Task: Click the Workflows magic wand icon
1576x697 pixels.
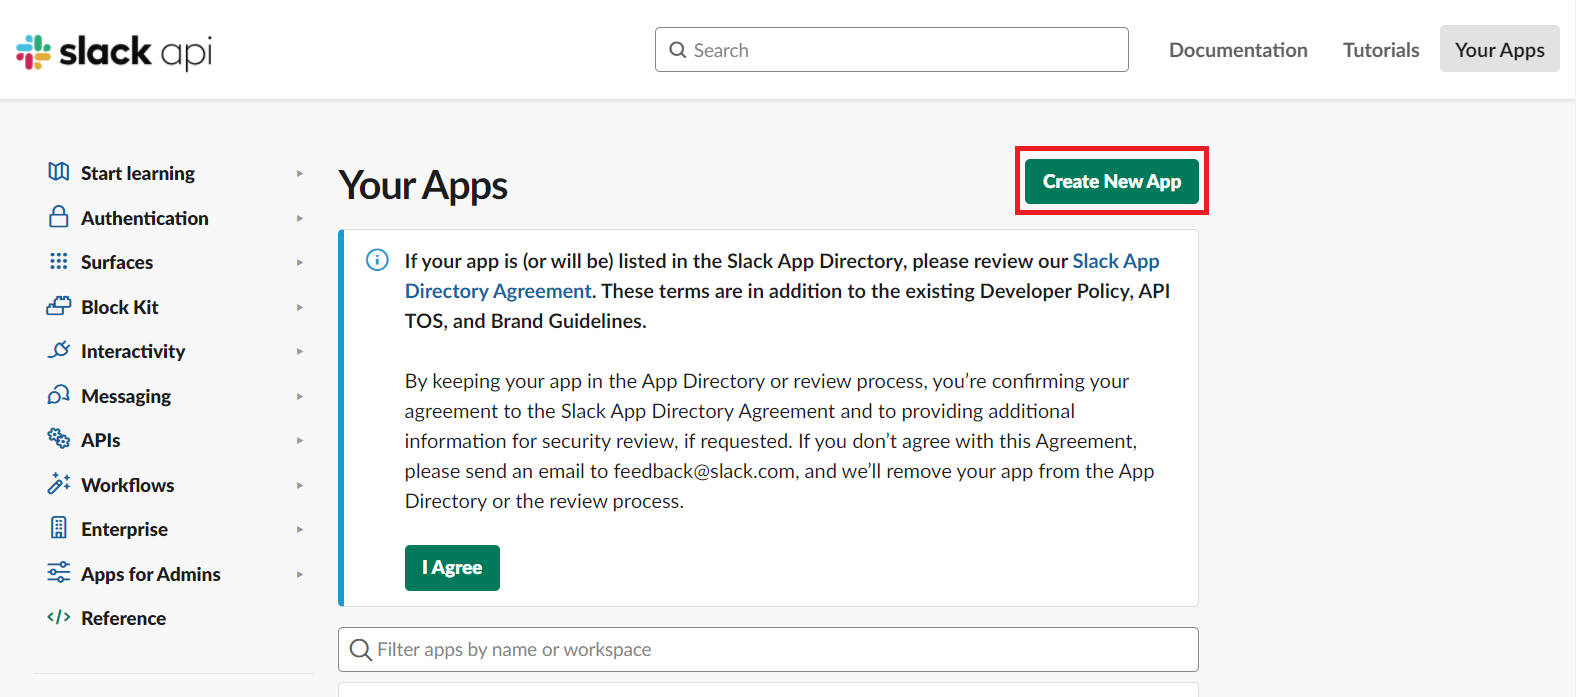Action: pyautogui.click(x=59, y=484)
